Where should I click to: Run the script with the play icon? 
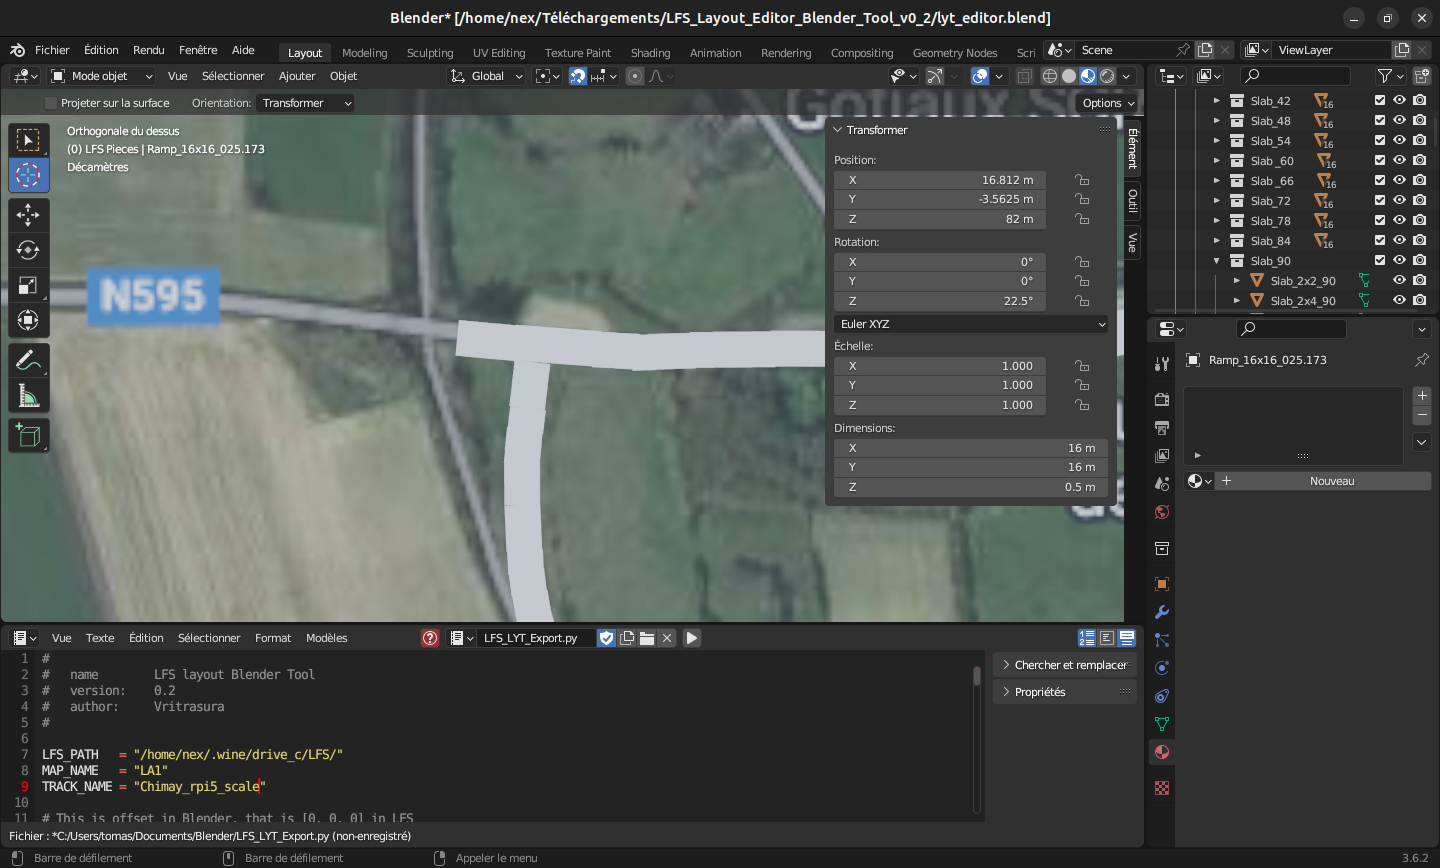point(691,638)
